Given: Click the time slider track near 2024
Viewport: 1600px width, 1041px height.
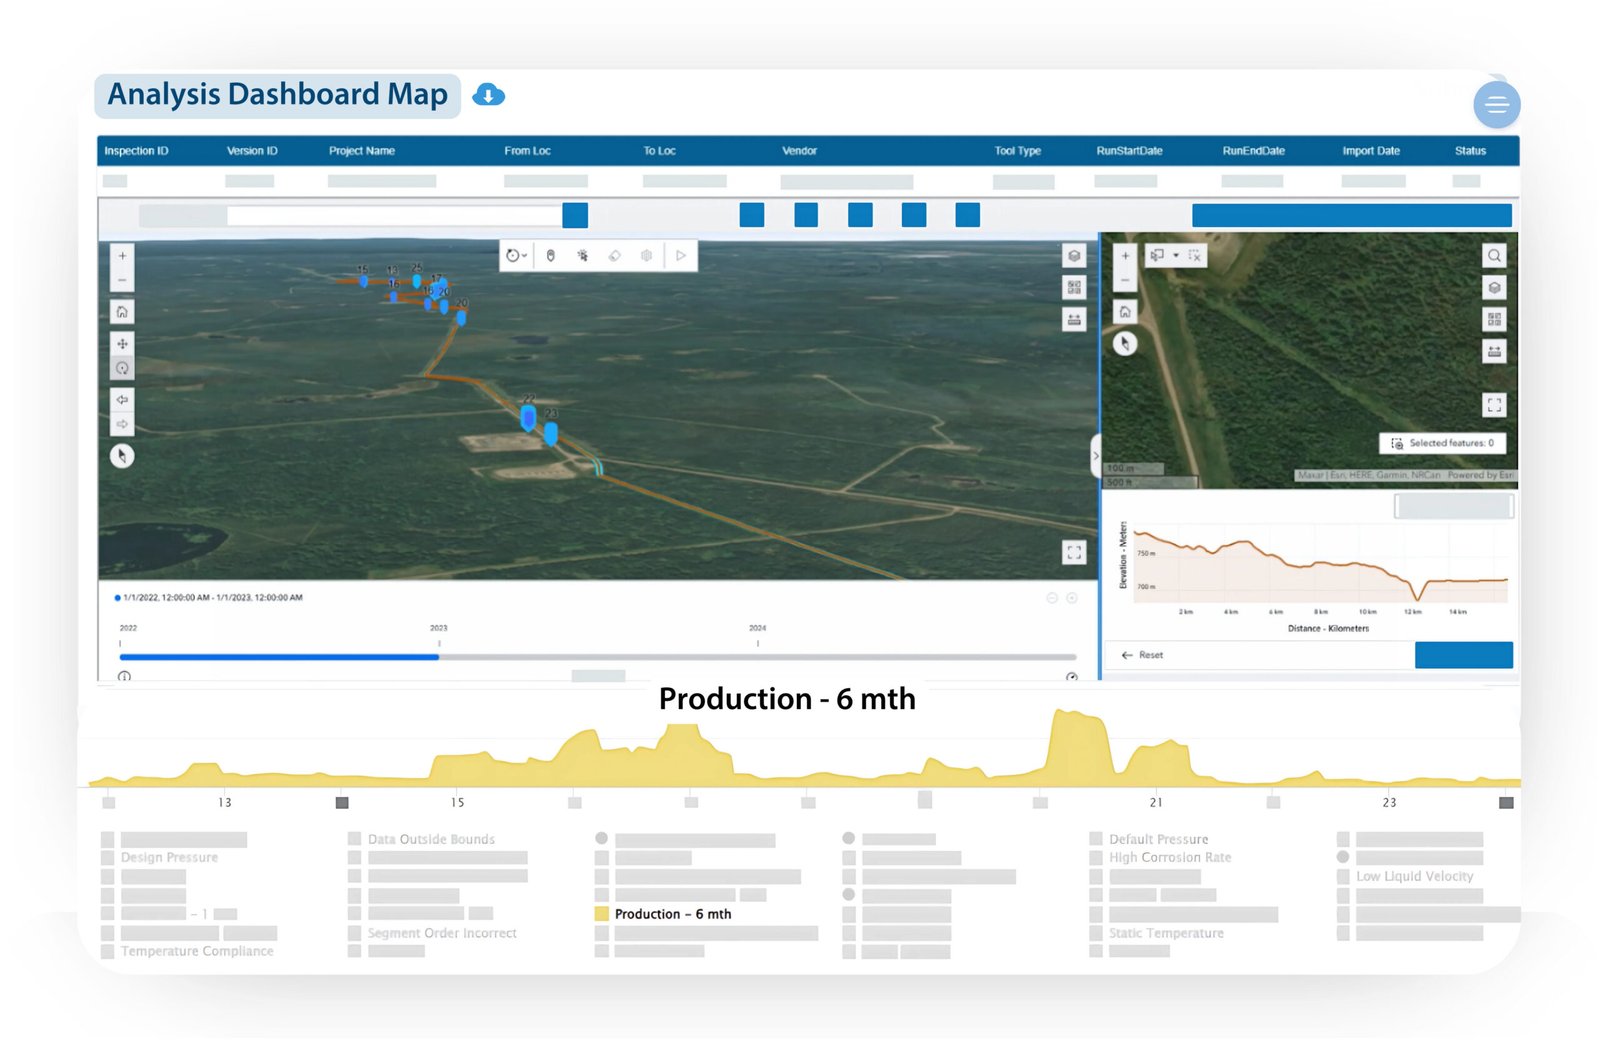Looking at the screenshot, I should tap(757, 657).
